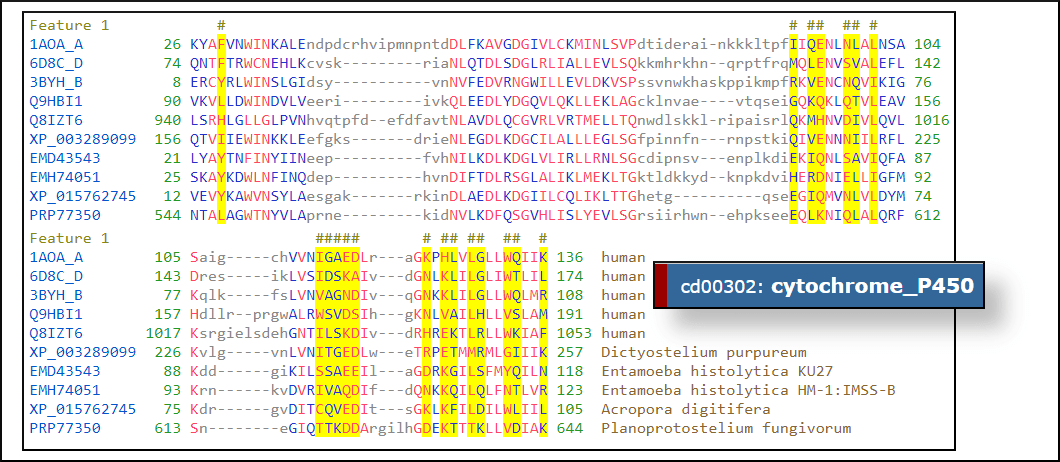The height and width of the screenshot is (462, 1060).
Task: Open the XP_015762745 accession on the row starting 12
Action: click(83, 197)
